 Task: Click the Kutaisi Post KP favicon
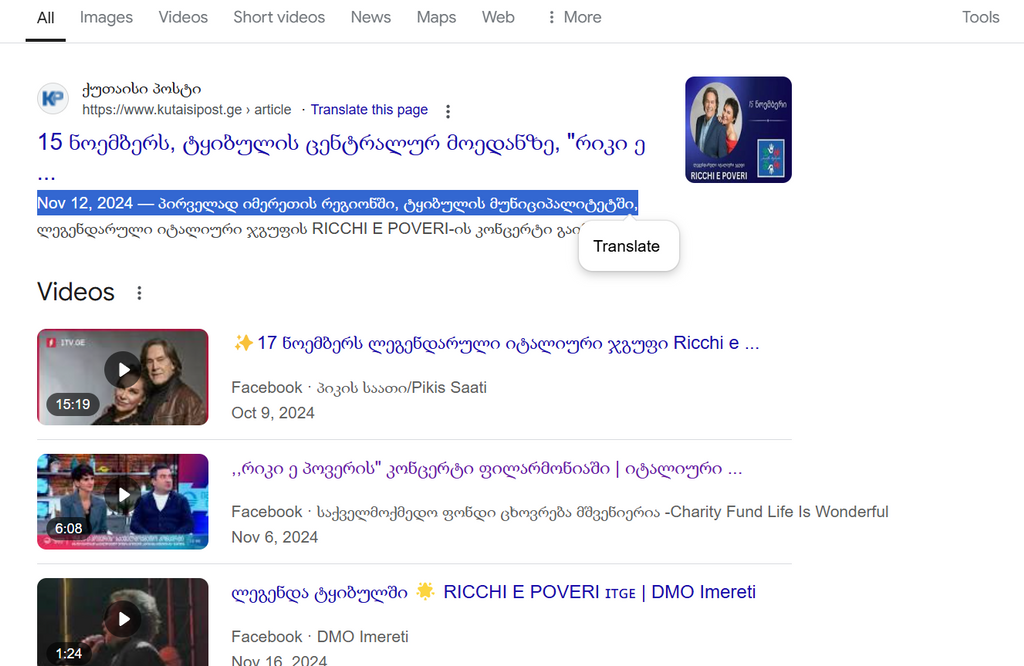[53, 99]
